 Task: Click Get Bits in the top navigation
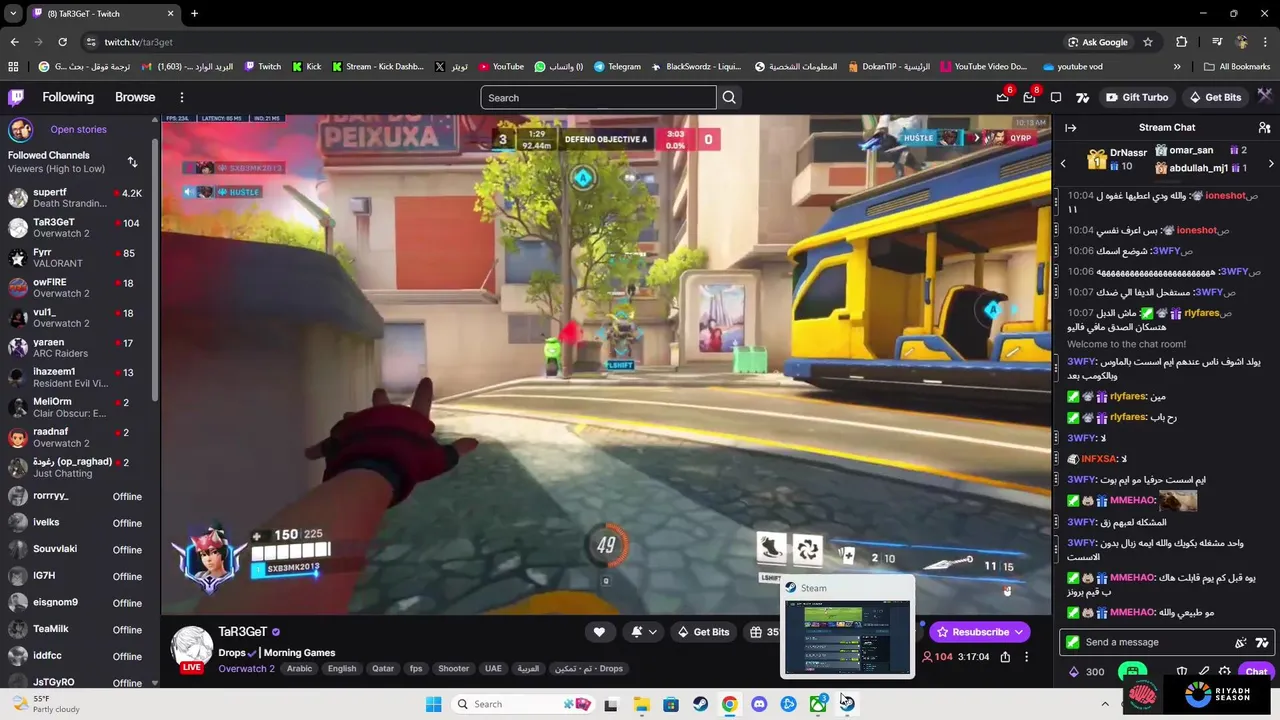pyautogui.click(x=1214, y=97)
